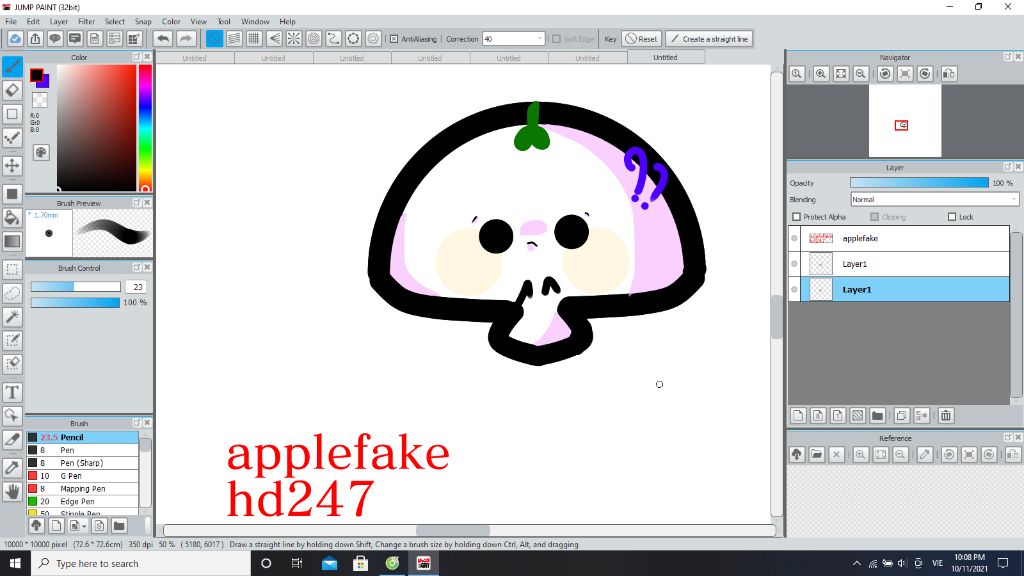Duplicate the layer using layer panel icon
Image resolution: width=1024 pixels, height=576 pixels.
[902, 415]
